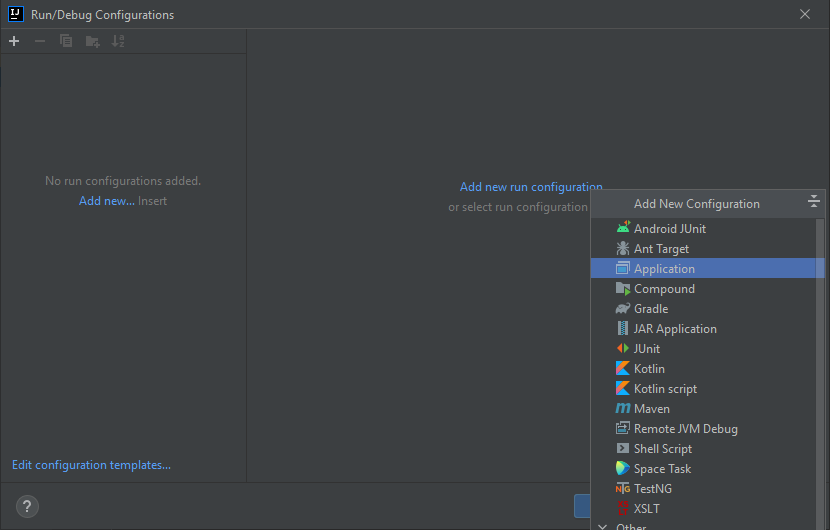The width and height of the screenshot is (830, 530).
Task: Click the Ant Target bug icon
Action: (x=623, y=248)
